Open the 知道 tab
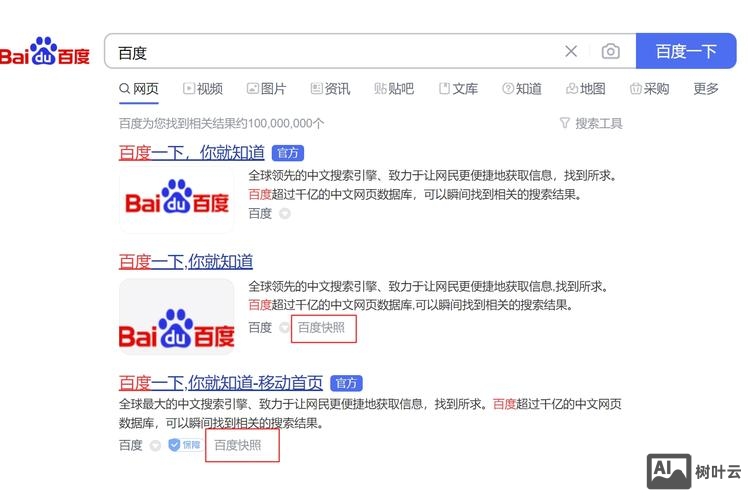Viewport: 749px width, 500px height. (x=522, y=89)
